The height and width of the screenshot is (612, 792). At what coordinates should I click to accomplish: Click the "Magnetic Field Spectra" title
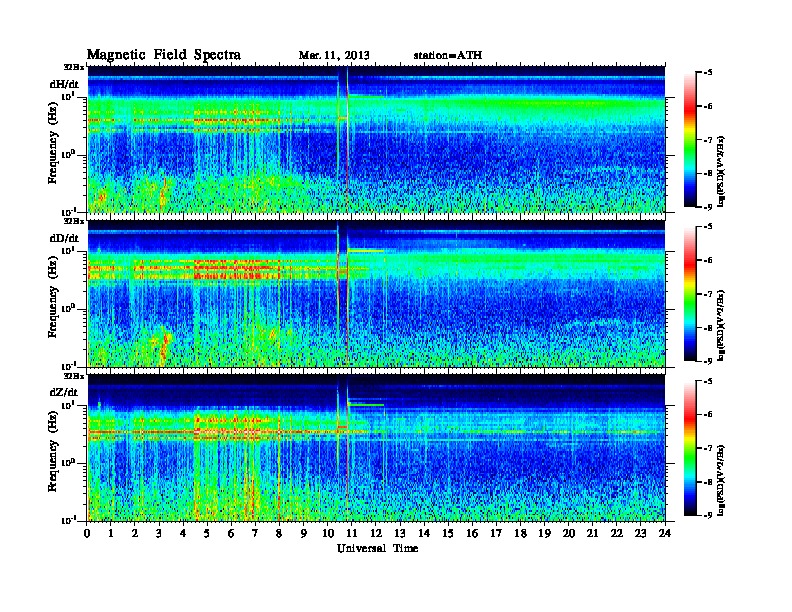point(164,55)
